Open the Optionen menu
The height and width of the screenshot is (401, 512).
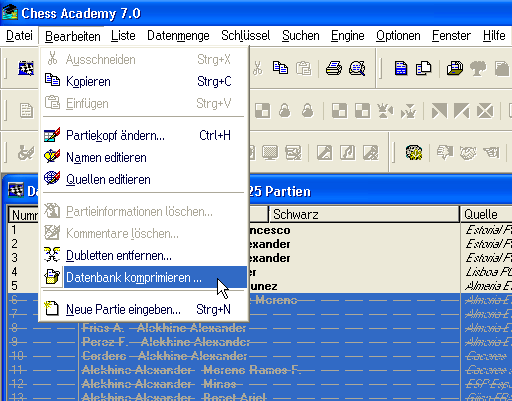tap(398, 36)
